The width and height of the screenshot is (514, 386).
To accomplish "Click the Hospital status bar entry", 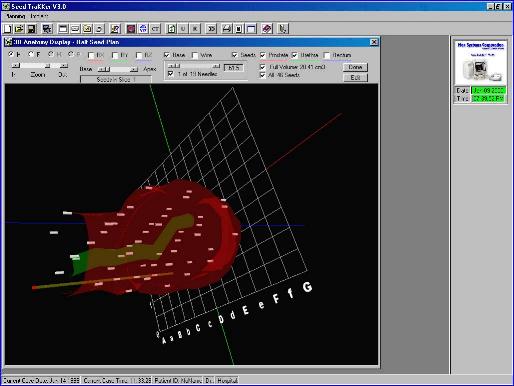I will 227,381.
